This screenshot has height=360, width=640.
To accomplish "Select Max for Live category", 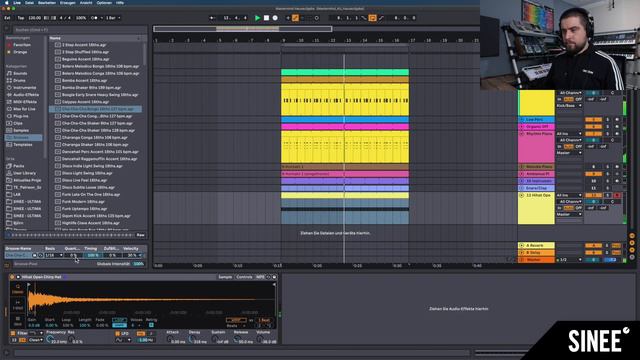I will point(24,109).
